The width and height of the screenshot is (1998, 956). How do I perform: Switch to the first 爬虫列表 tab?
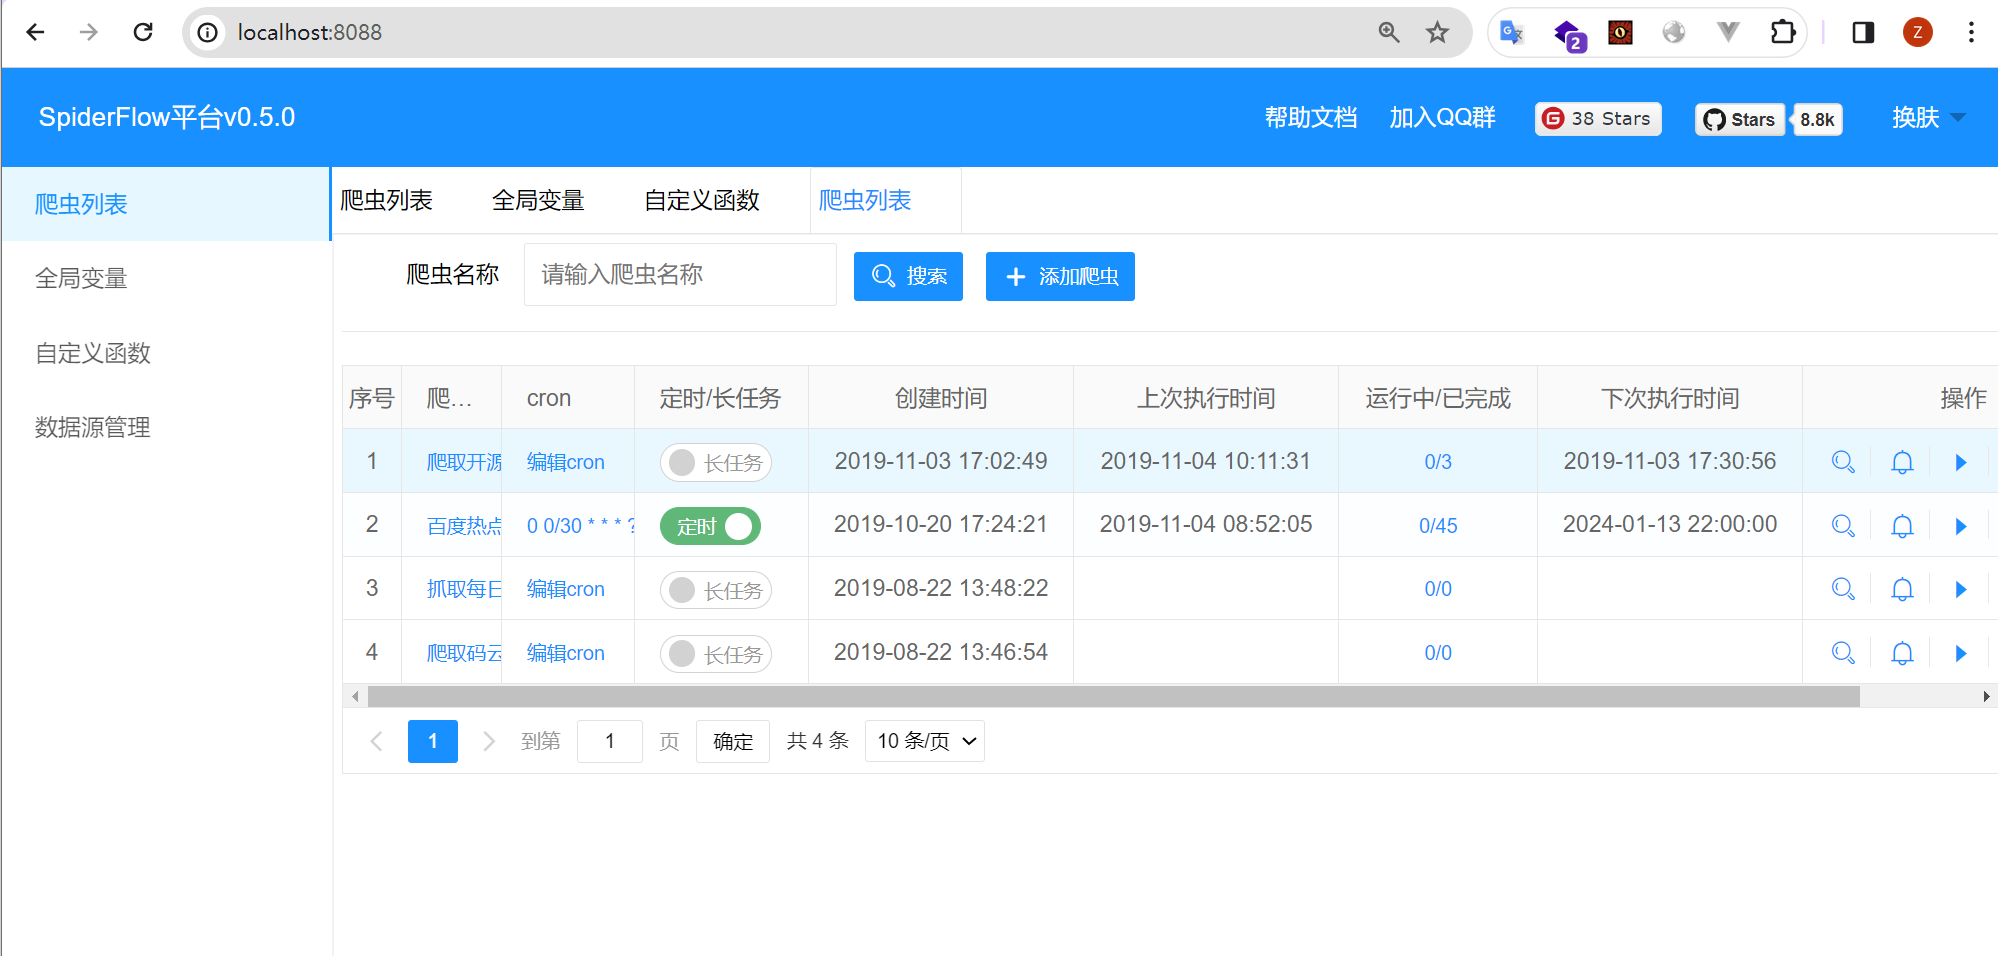pos(386,200)
